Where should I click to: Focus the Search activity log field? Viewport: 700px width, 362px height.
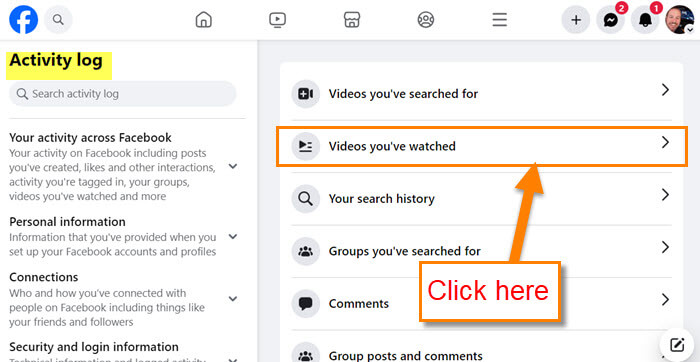click(x=123, y=94)
